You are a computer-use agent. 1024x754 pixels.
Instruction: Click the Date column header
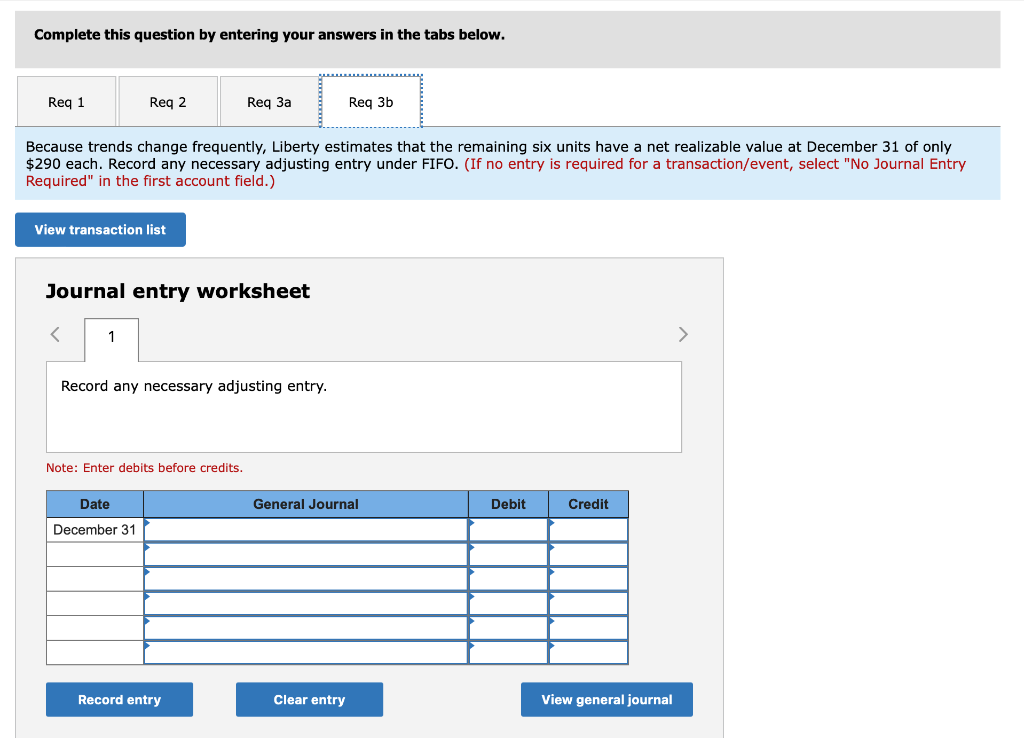click(x=95, y=504)
